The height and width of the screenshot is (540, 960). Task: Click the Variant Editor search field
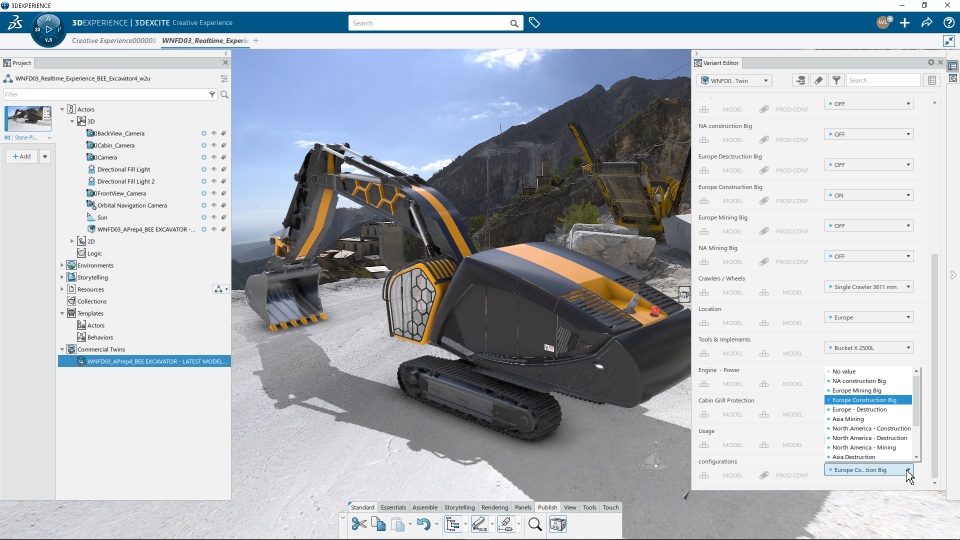883,80
